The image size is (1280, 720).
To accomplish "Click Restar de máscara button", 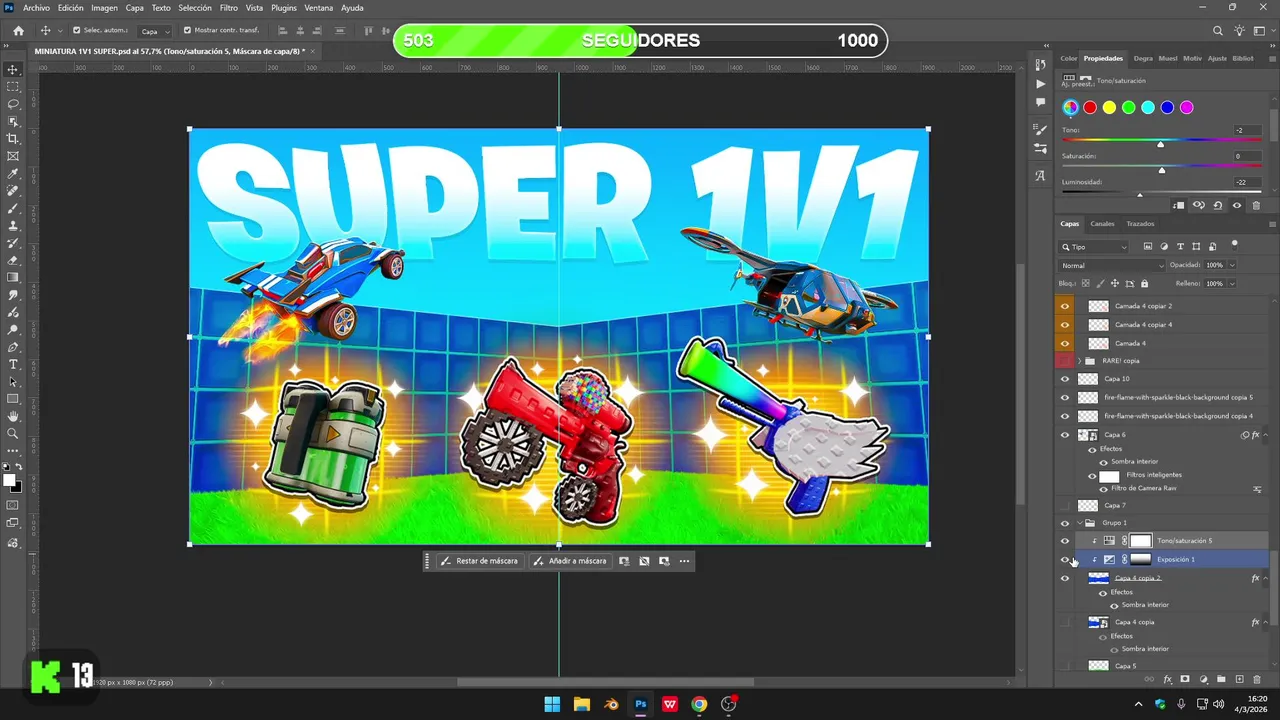I will [480, 561].
